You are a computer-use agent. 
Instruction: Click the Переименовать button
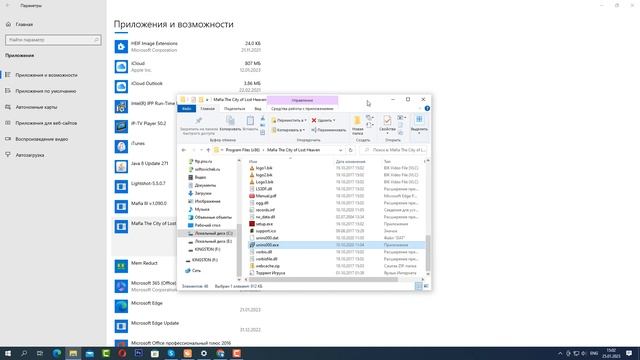click(x=329, y=130)
